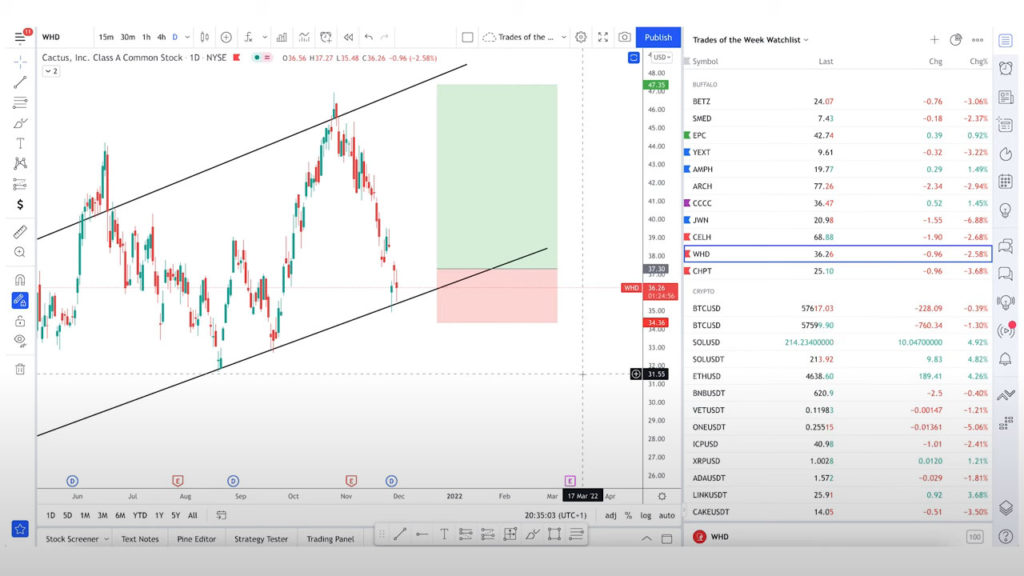Open the go to date picker
The height and width of the screenshot is (576, 1024).
coord(221,515)
